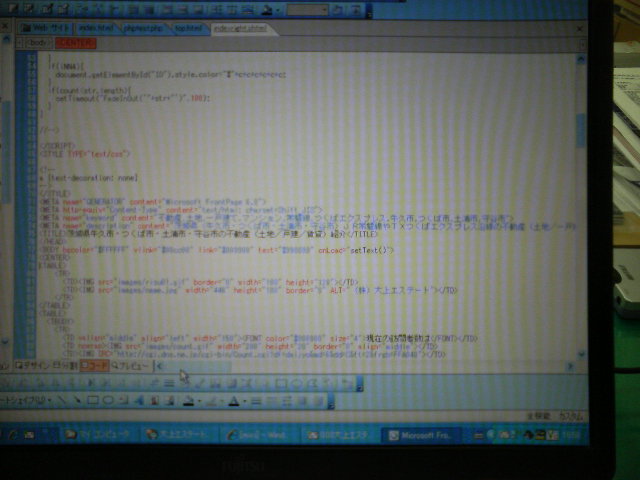Open drawing toolbar options at its right end
The image size is (640, 480).
(331, 401)
